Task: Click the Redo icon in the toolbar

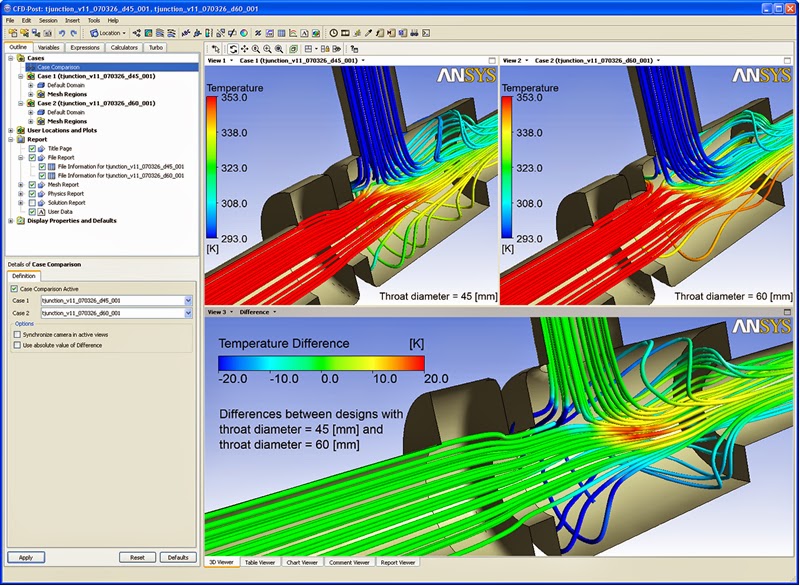Action: 74,33
